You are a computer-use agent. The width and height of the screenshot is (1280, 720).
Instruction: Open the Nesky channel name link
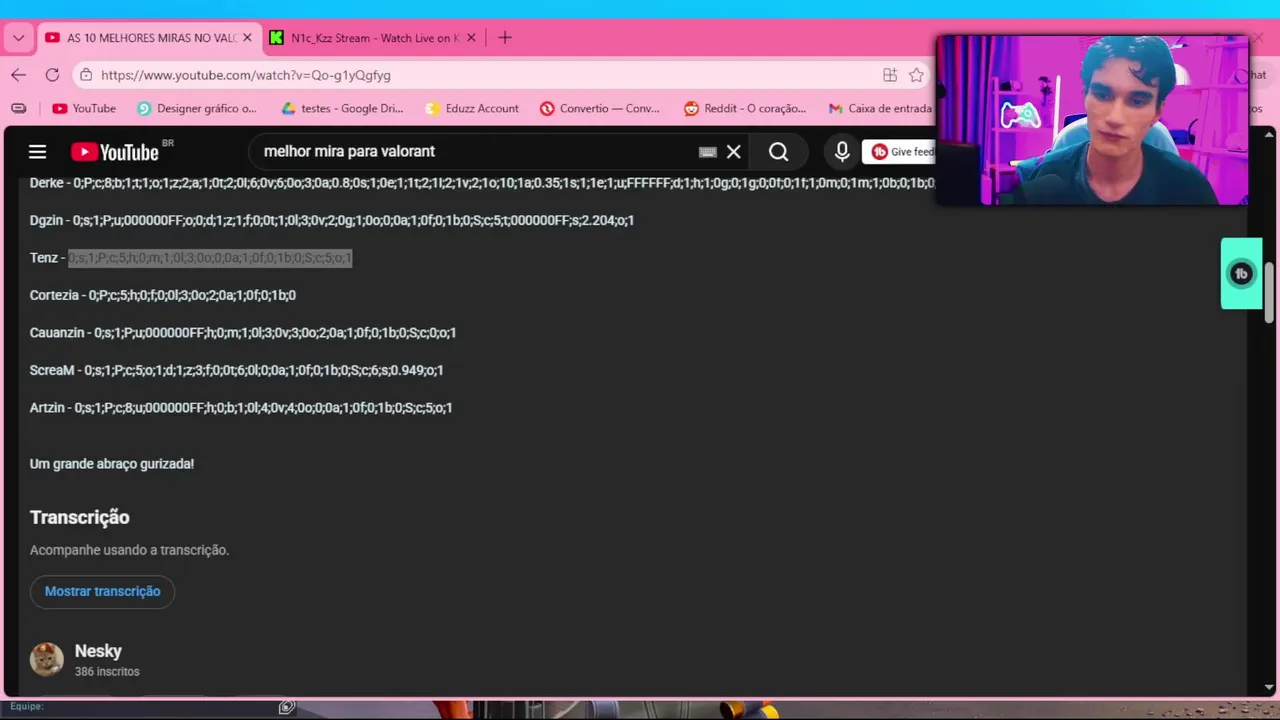tap(98, 651)
